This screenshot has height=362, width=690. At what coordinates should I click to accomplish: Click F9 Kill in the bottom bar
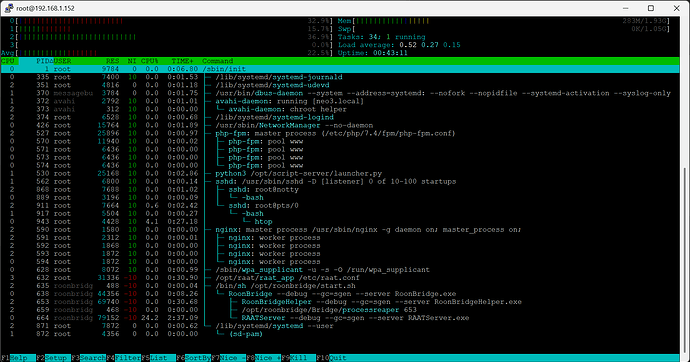coord(299,358)
